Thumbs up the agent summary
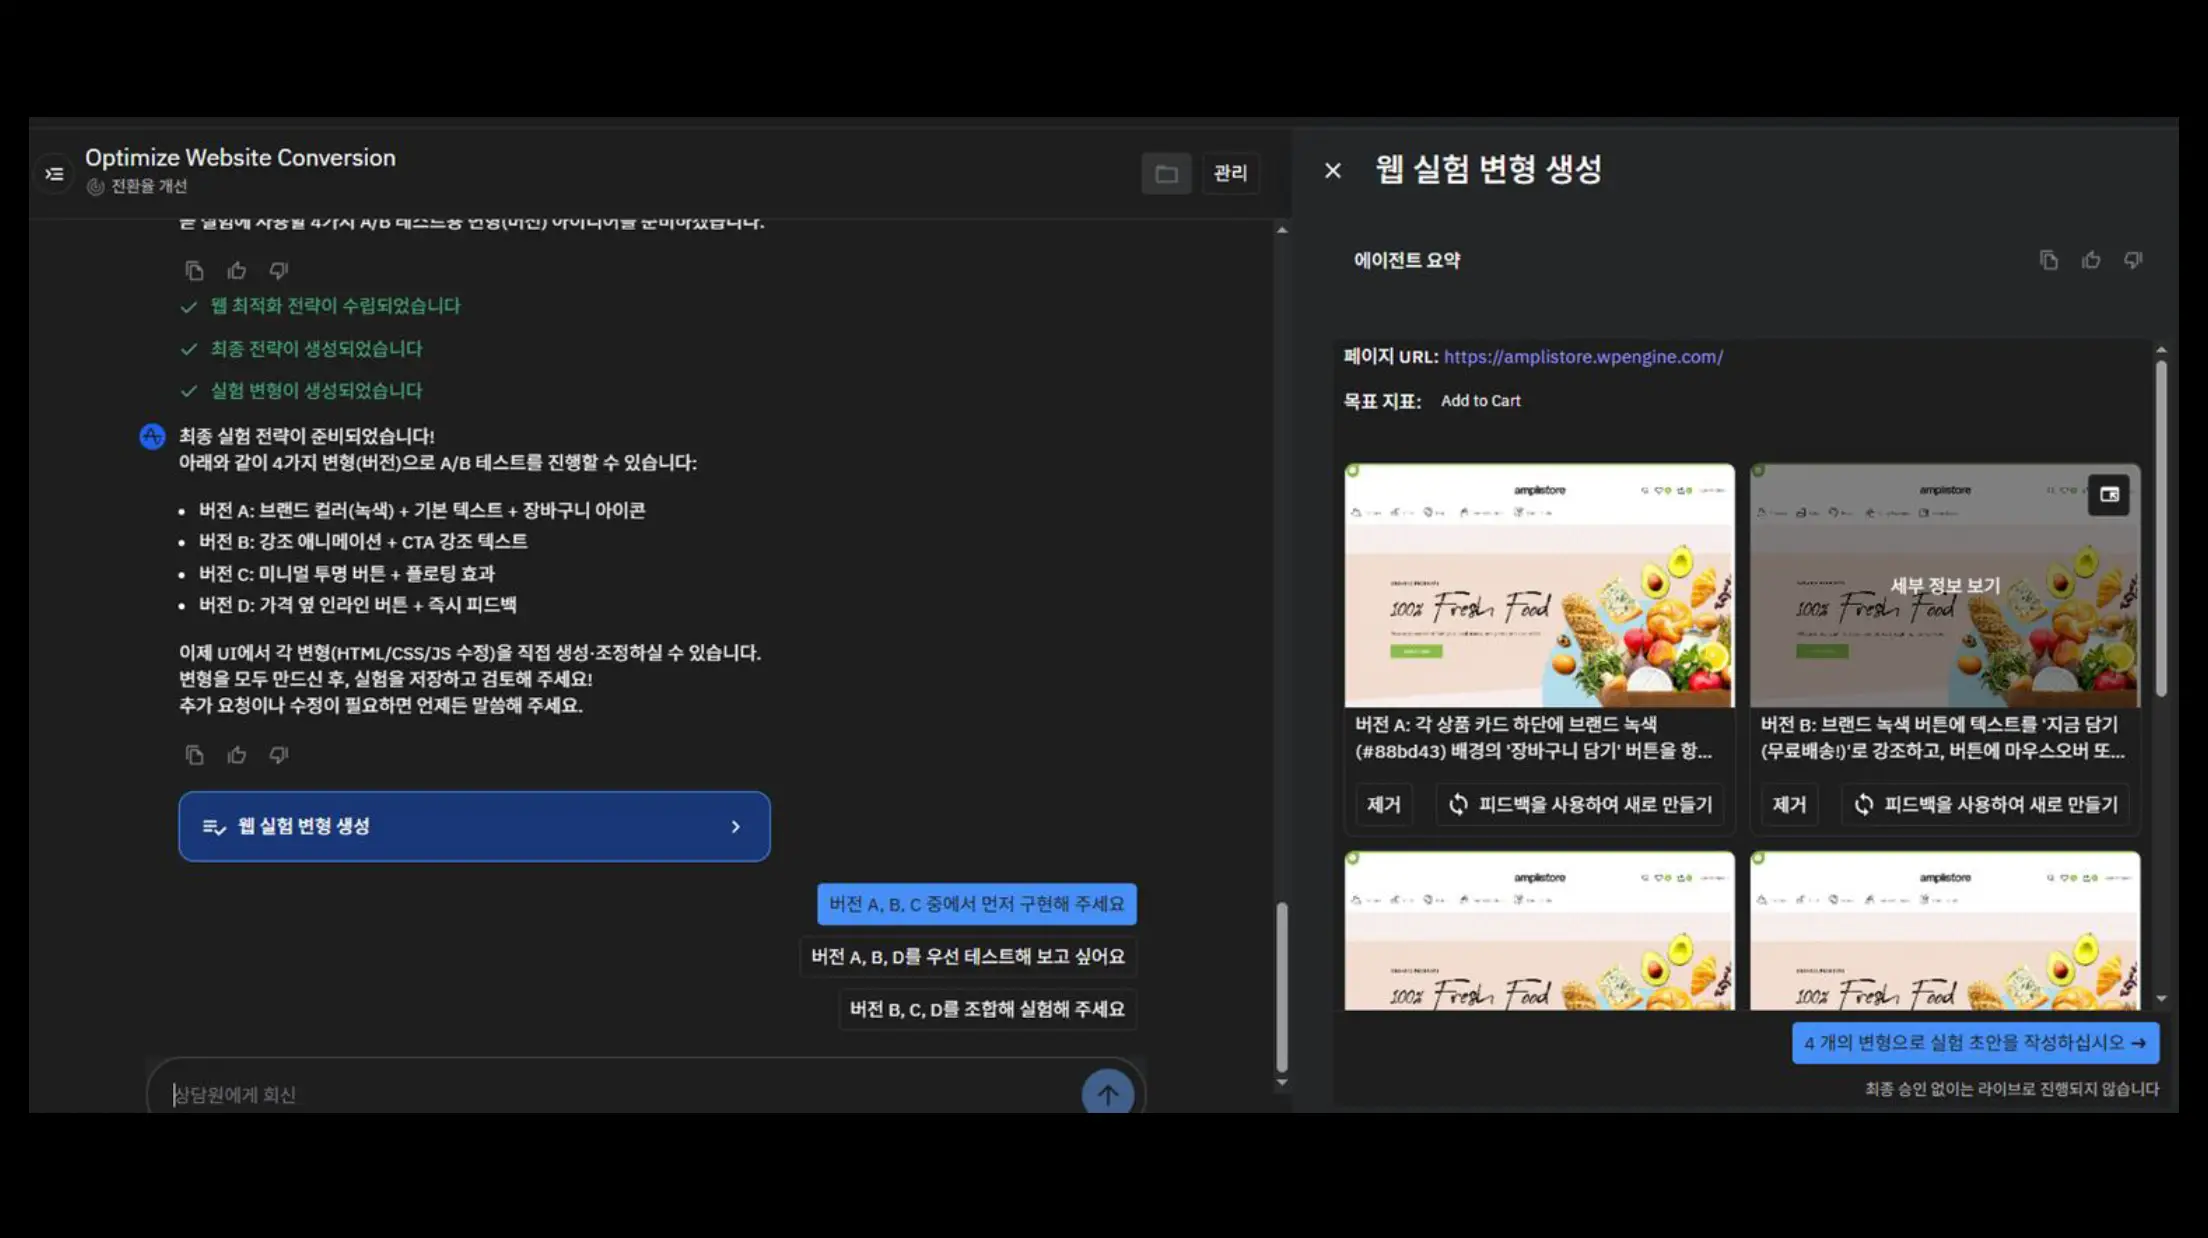Screen dimensions: 2208x1238 [x=2091, y=261]
